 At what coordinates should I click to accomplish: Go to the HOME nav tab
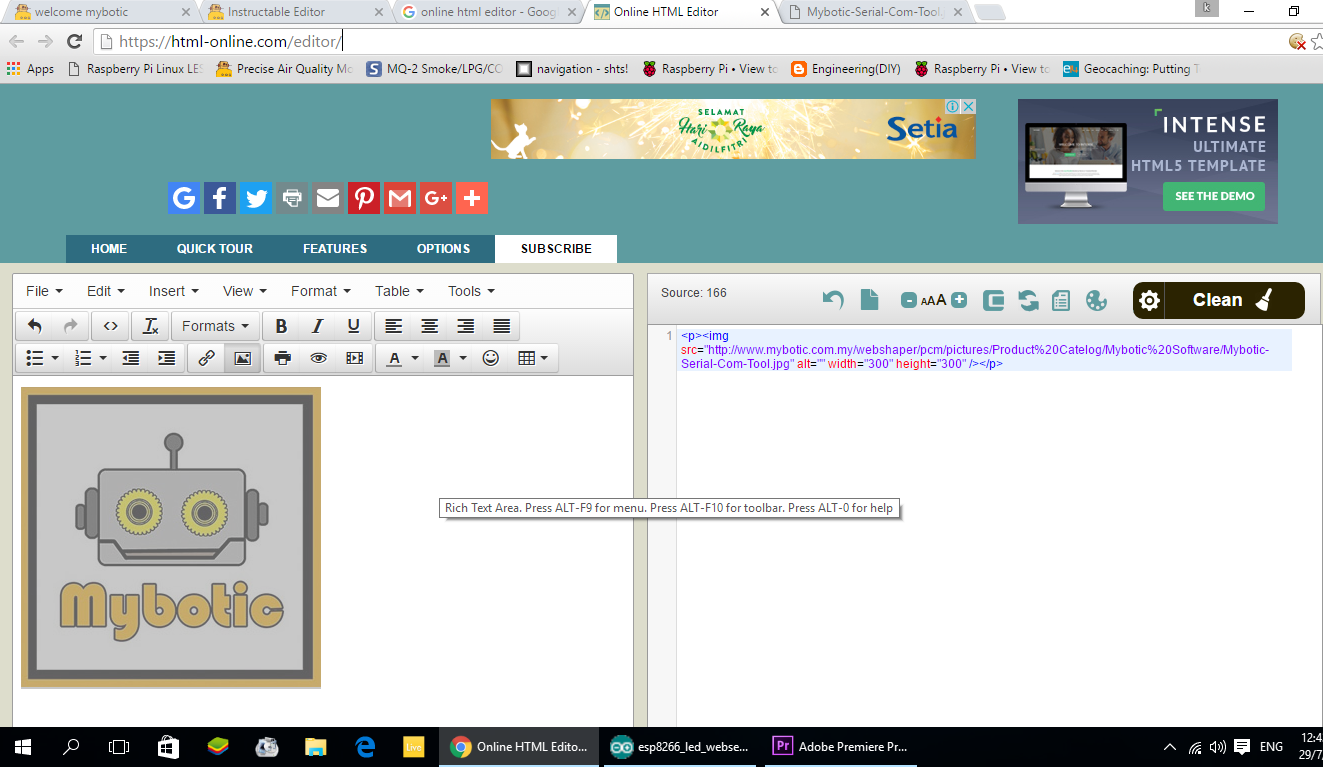pyautogui.click(x=109, y=249)
